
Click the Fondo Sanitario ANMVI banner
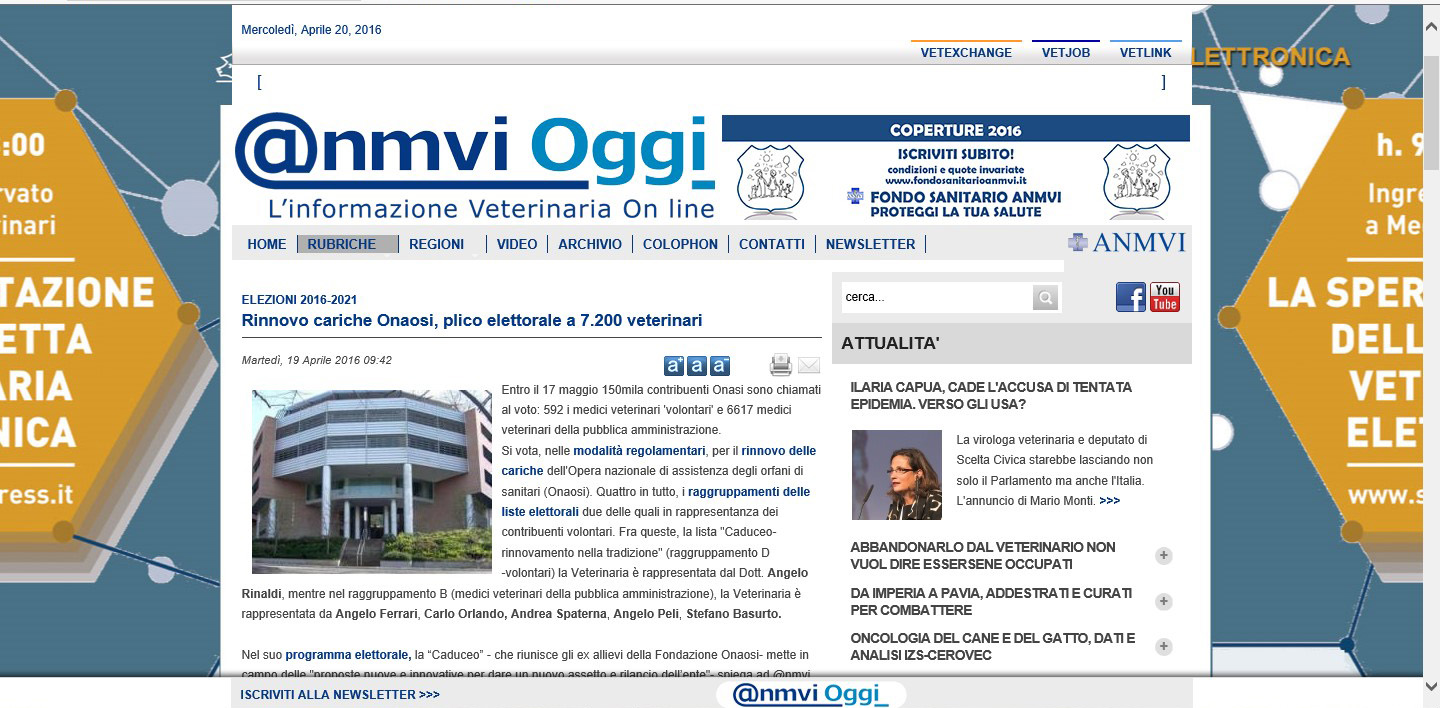[956, 167]
